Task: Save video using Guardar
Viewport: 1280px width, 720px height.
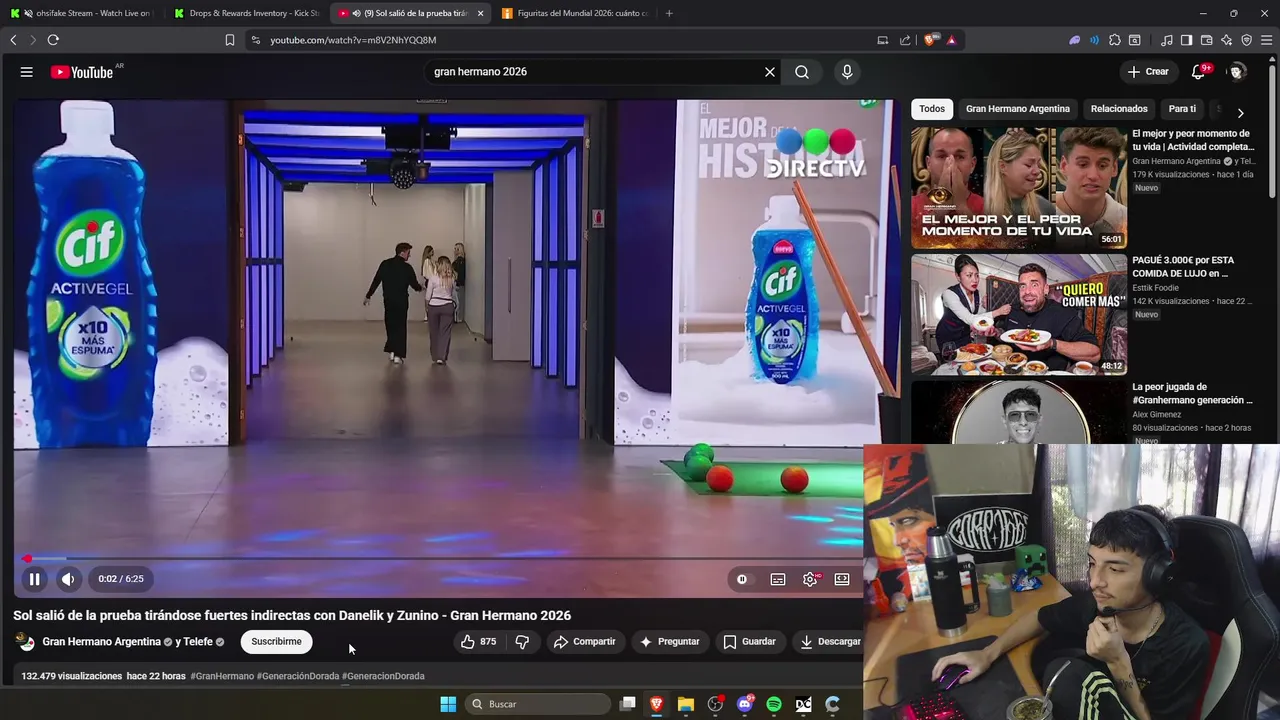Action: pos(749,642)
